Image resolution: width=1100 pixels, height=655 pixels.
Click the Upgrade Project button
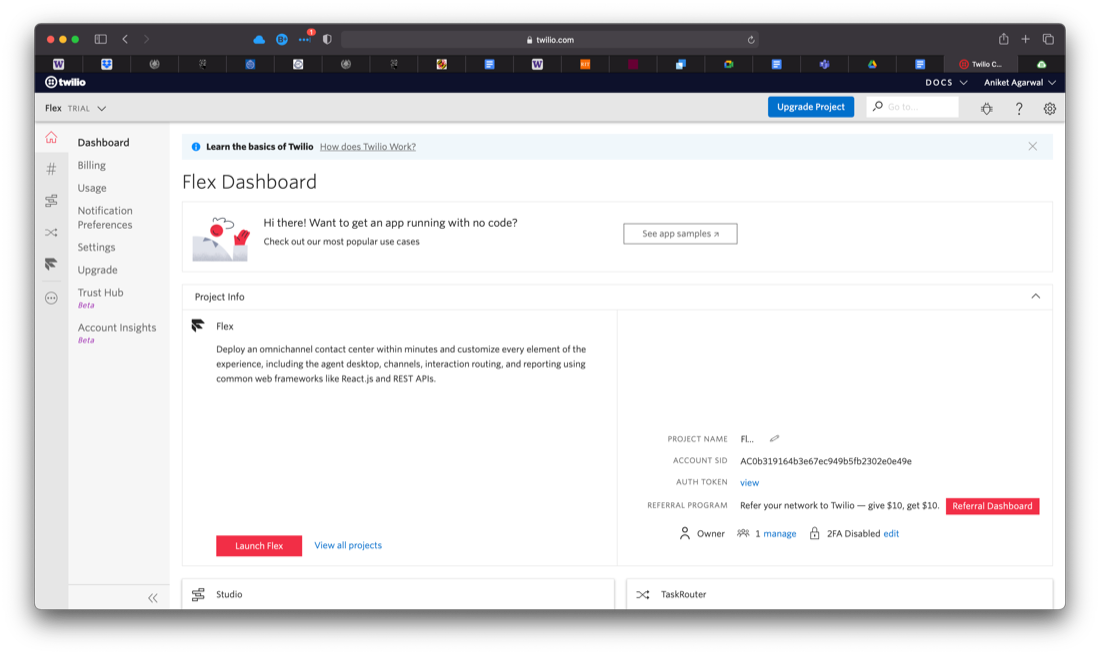point(810,107)
